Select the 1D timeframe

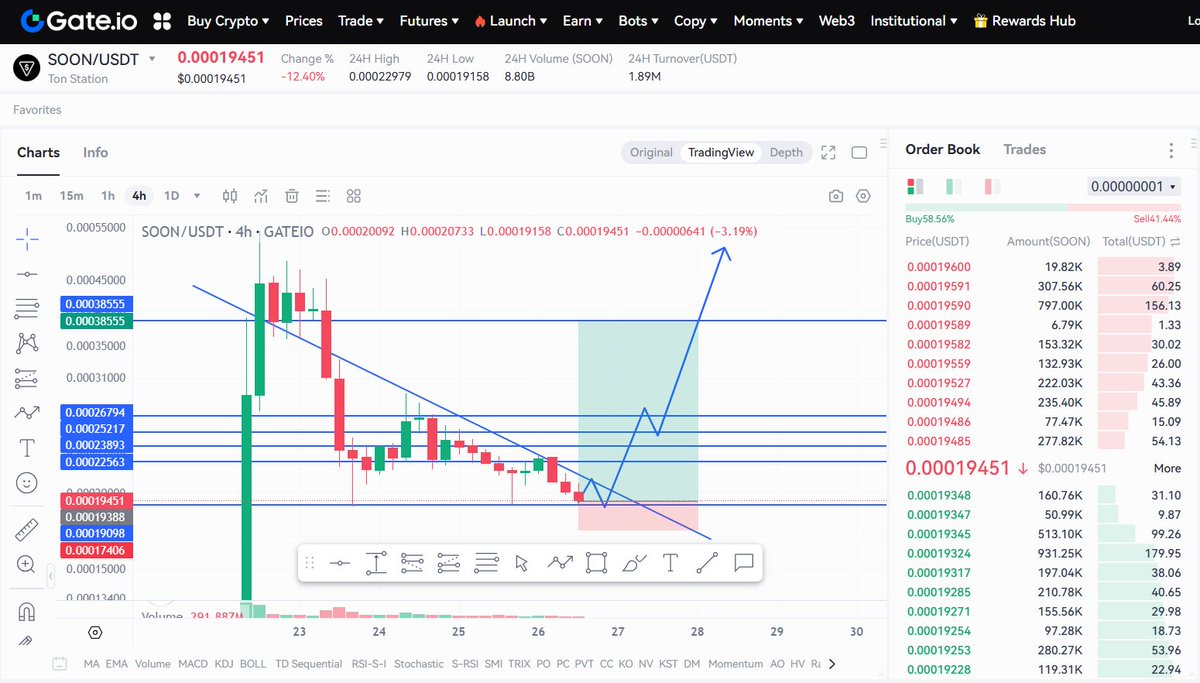pos(171,196)
